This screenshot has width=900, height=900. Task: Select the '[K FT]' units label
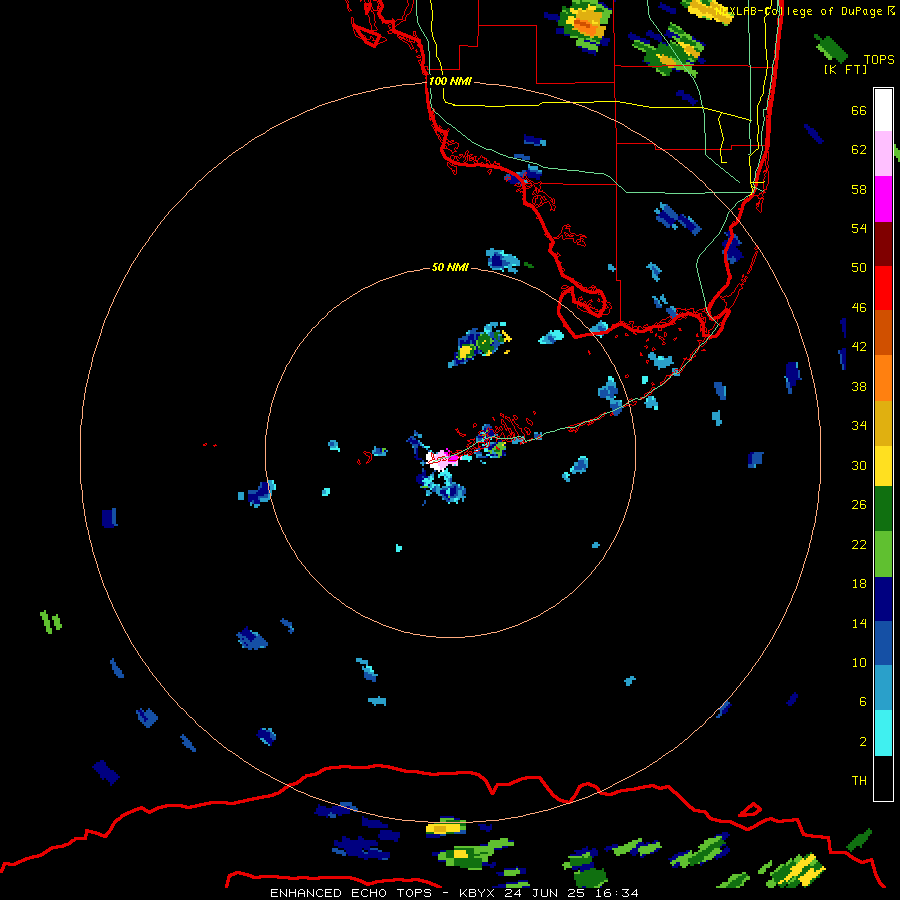point(845,70)
